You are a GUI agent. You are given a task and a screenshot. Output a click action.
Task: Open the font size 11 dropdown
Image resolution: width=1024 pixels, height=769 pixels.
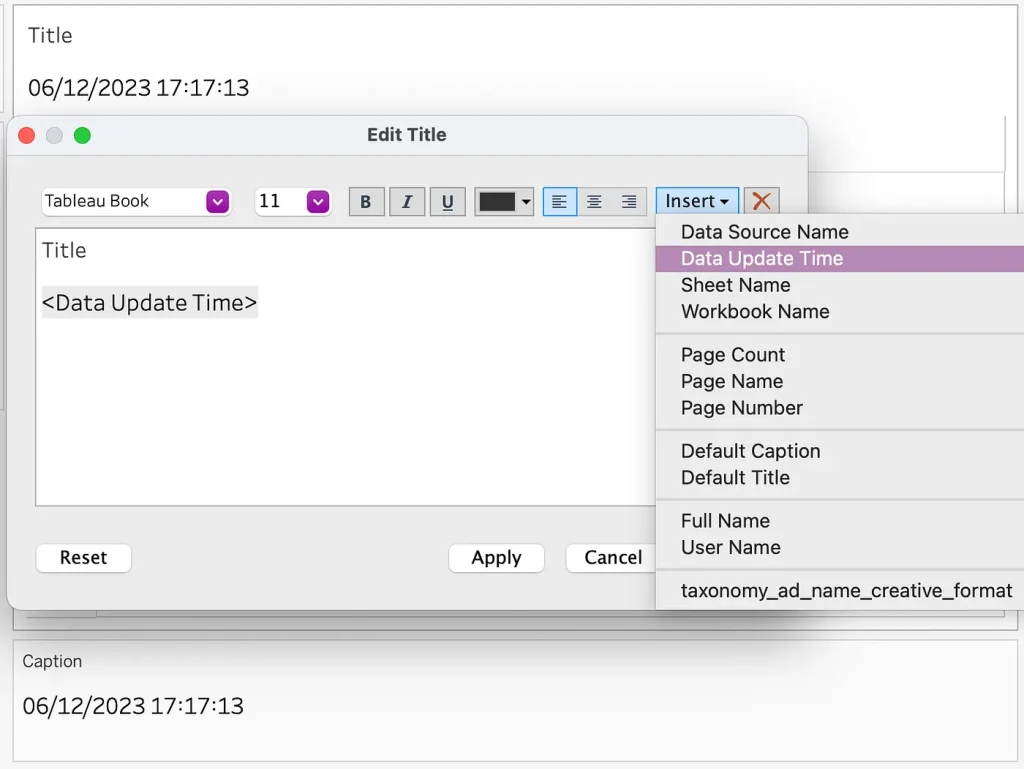(x=292, y=202)
